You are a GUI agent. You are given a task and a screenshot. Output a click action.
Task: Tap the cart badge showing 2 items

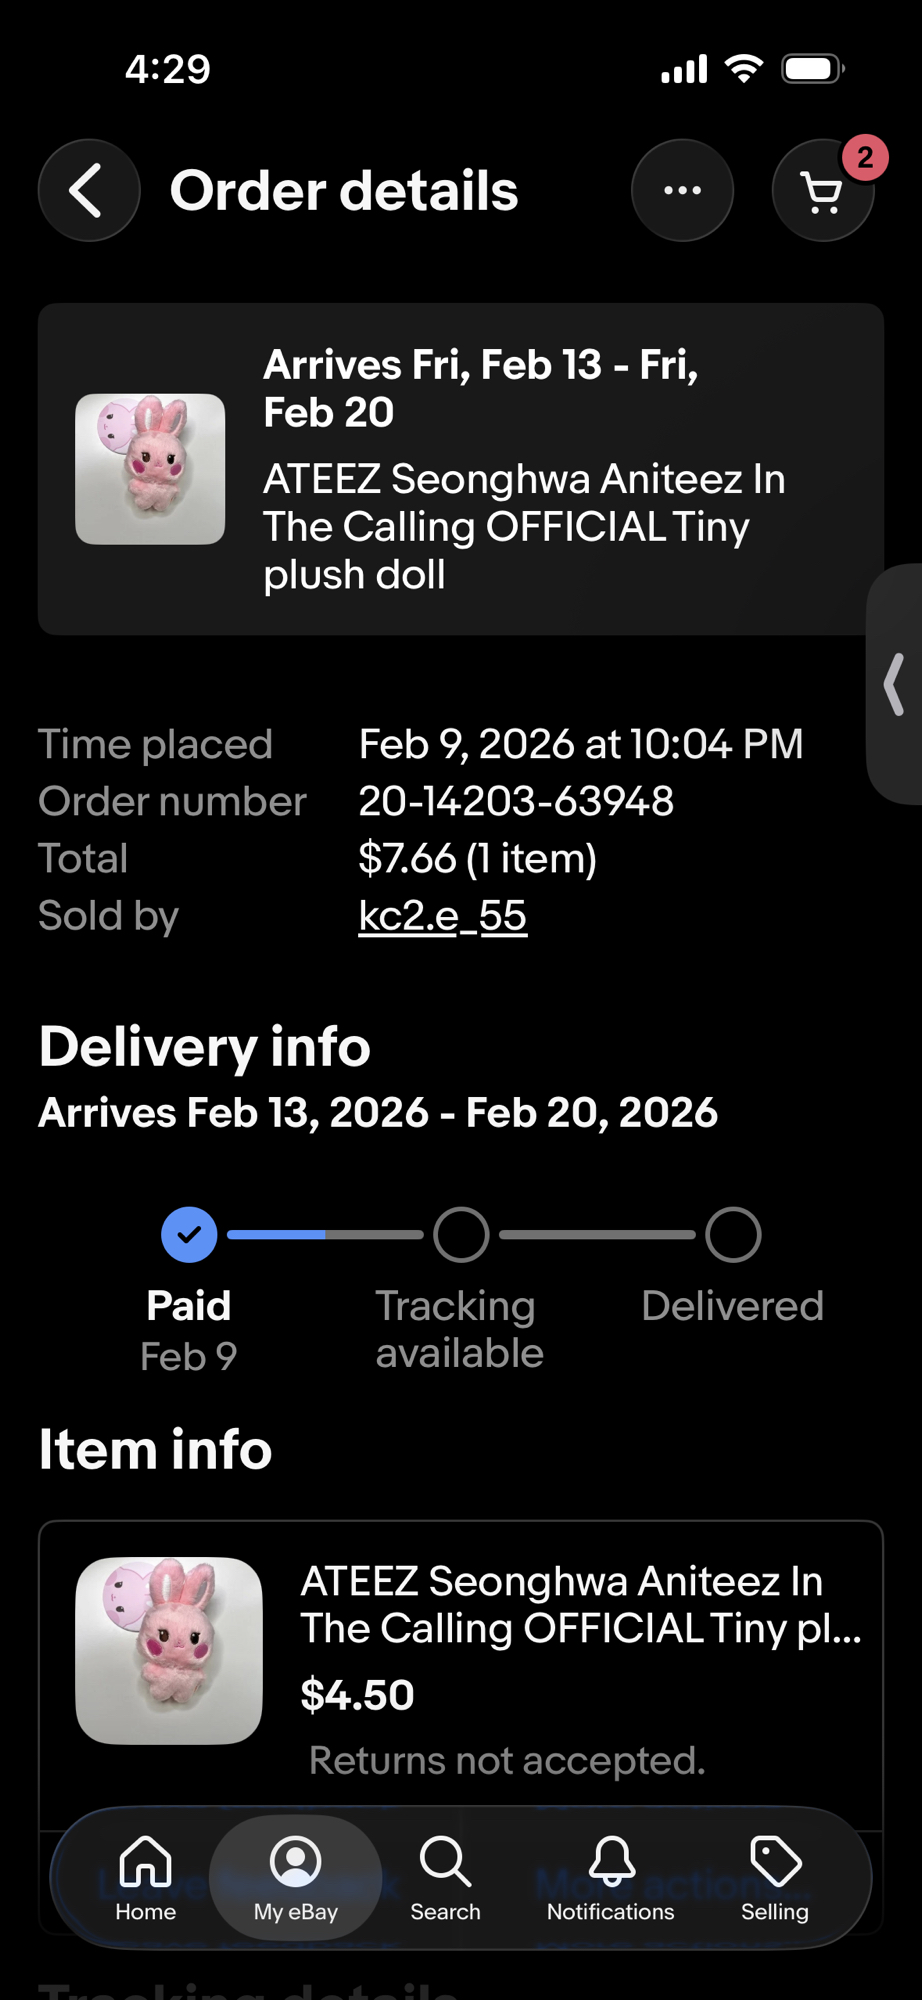coord(865,157)
